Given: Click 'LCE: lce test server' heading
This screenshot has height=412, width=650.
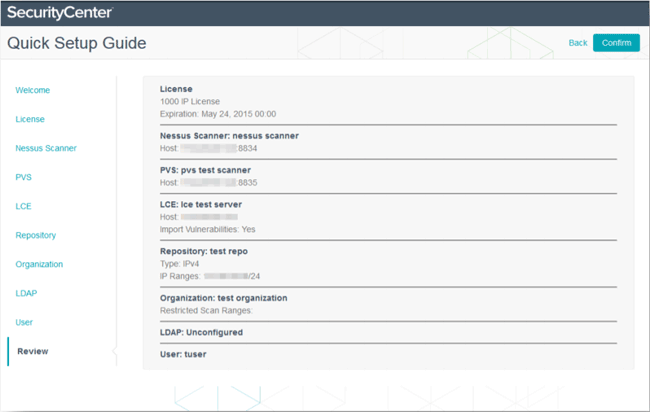Looking at the screenshot, I should pos(201,204).
